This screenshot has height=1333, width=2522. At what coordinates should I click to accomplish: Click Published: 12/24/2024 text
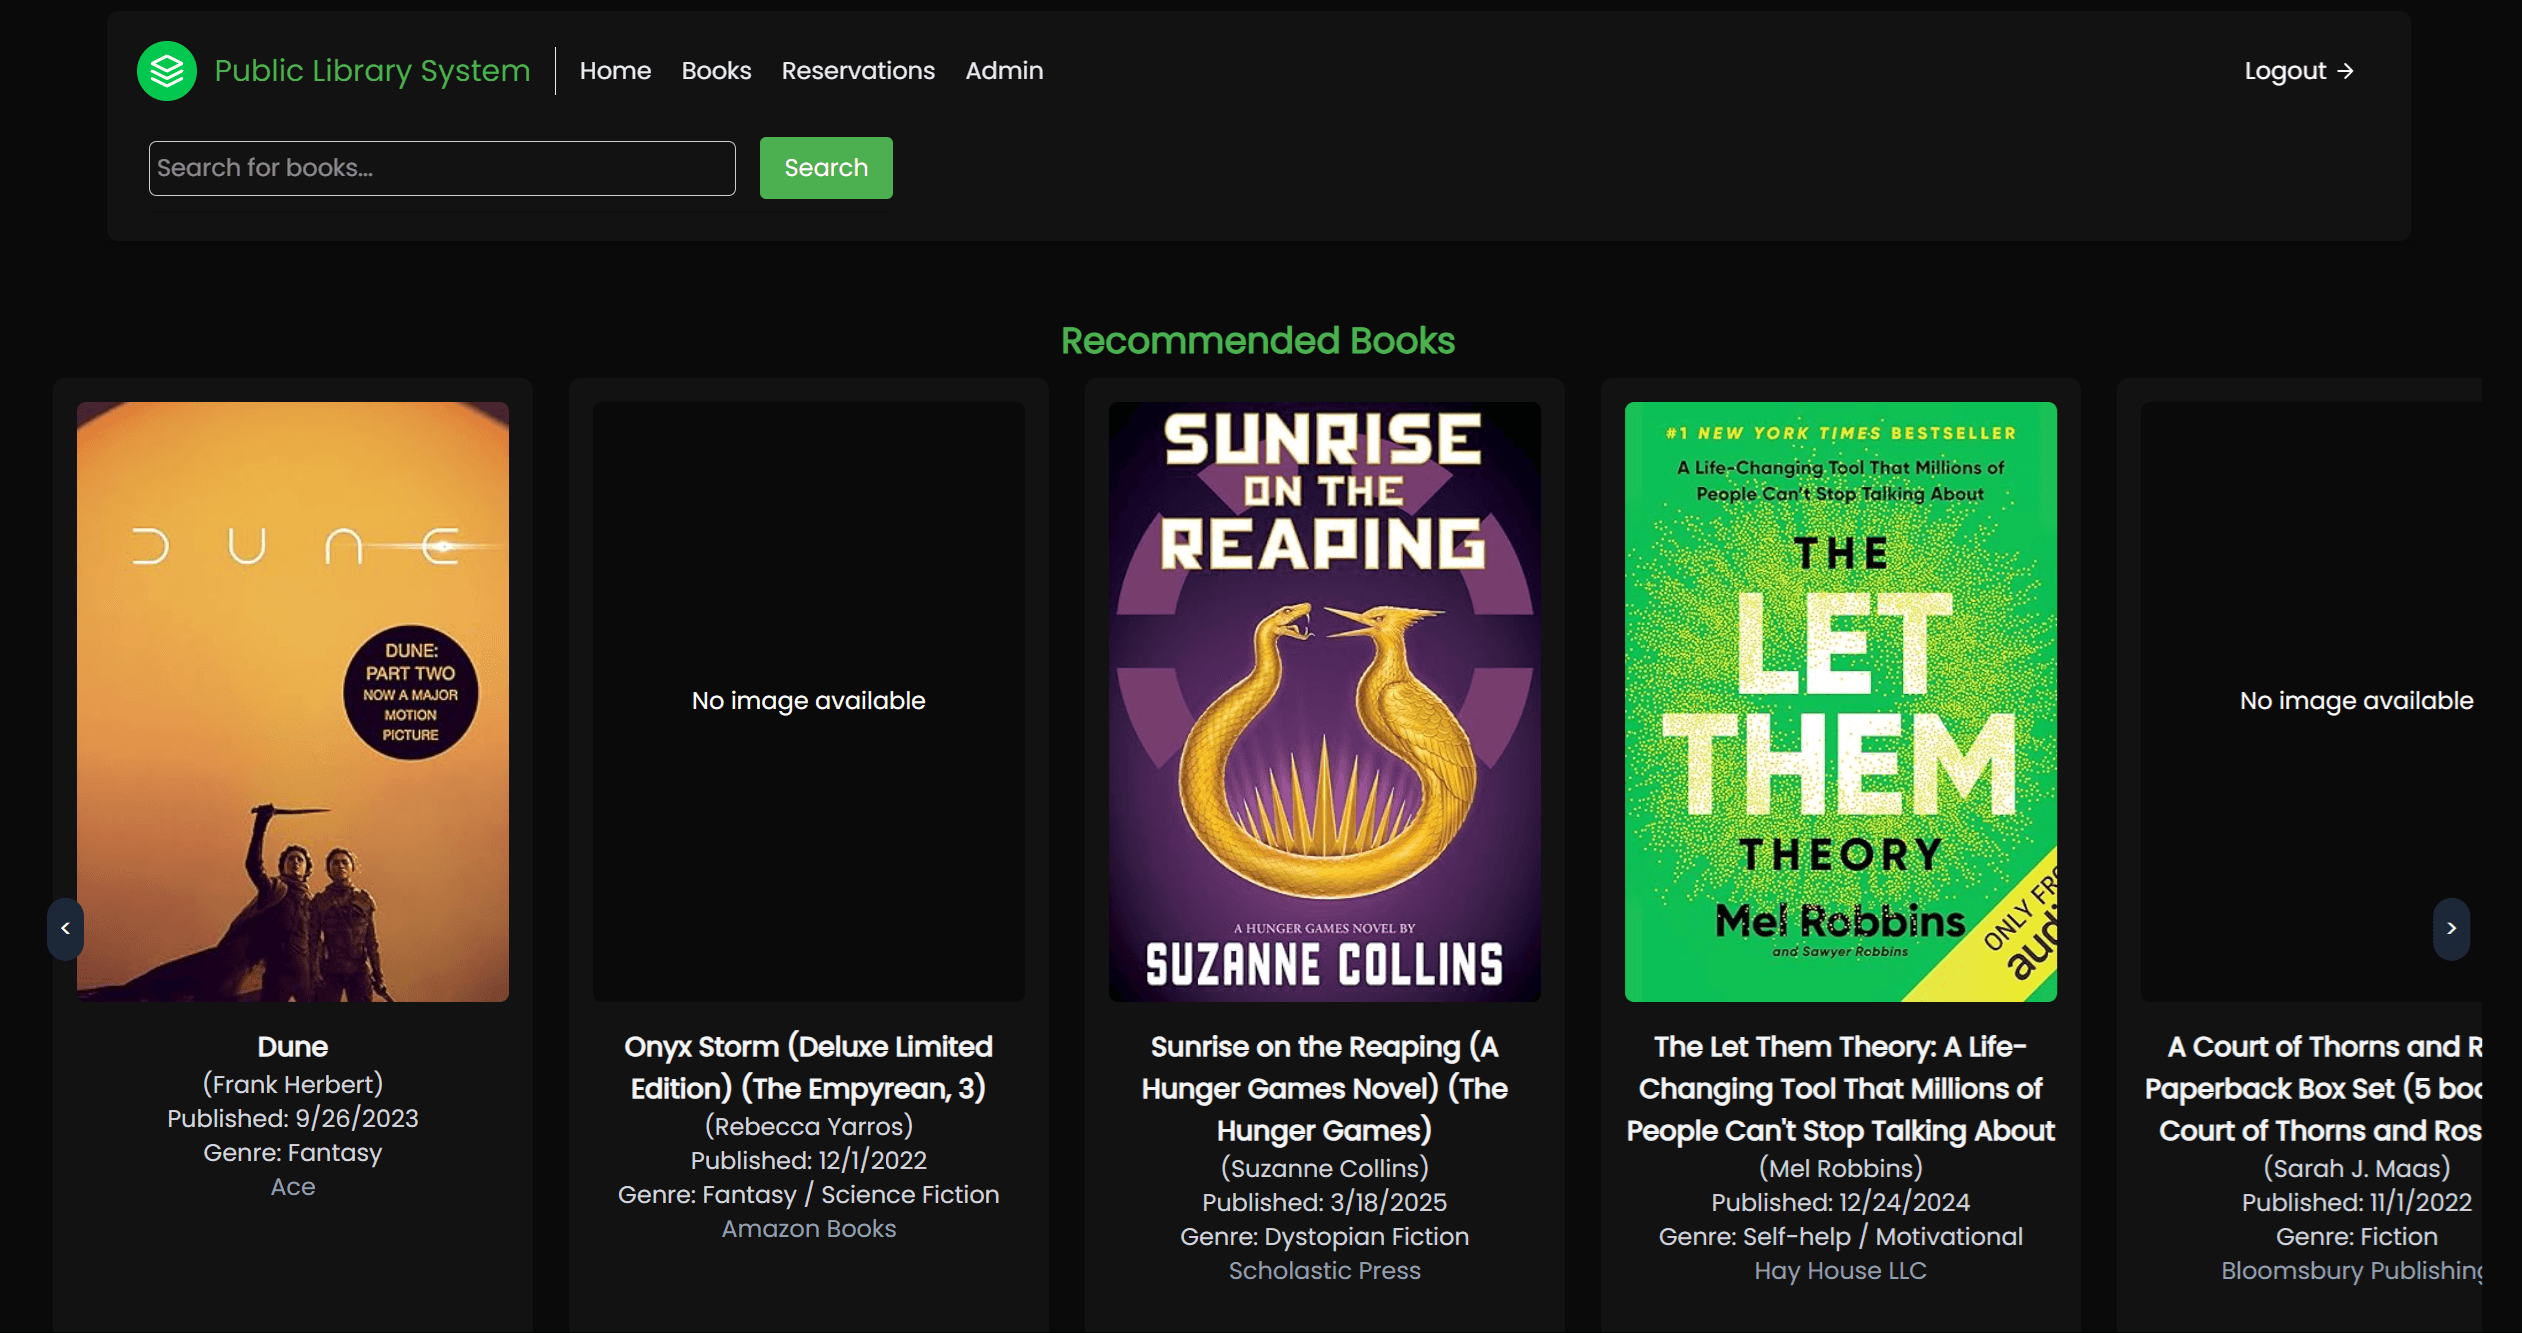click(1841, 1203)
